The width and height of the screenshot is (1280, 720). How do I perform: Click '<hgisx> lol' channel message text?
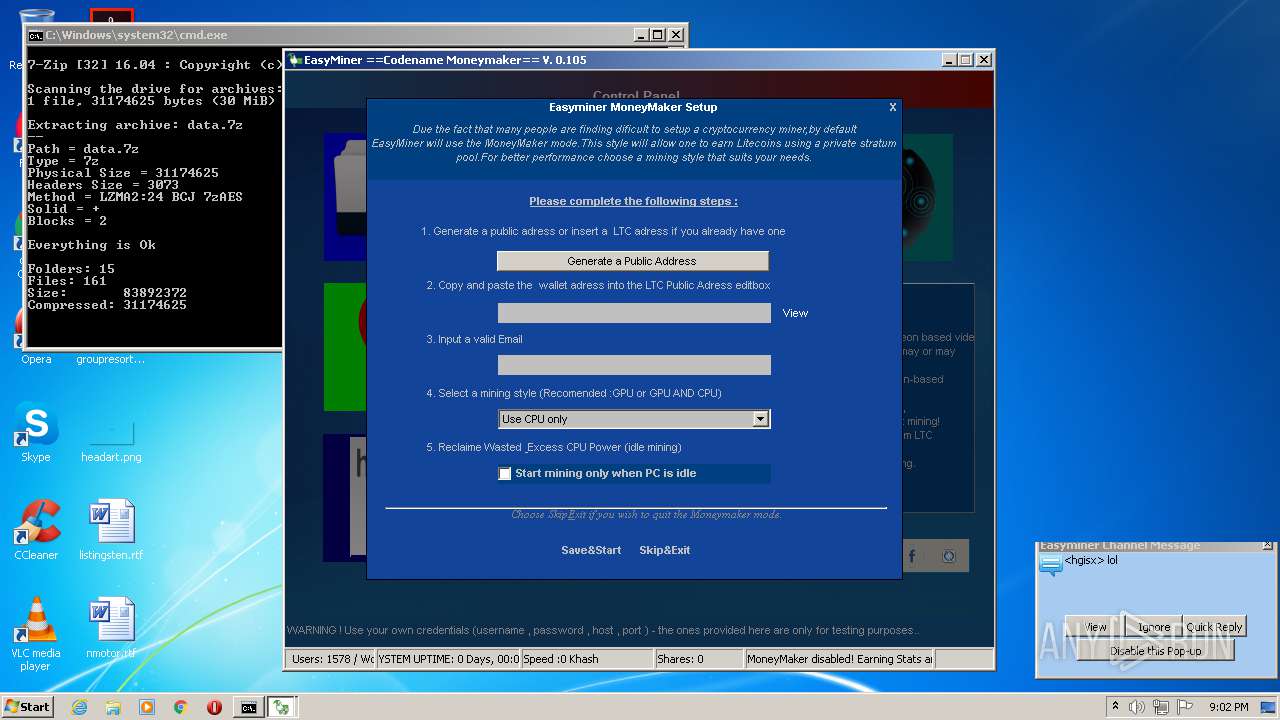[x=1091, y=560]
